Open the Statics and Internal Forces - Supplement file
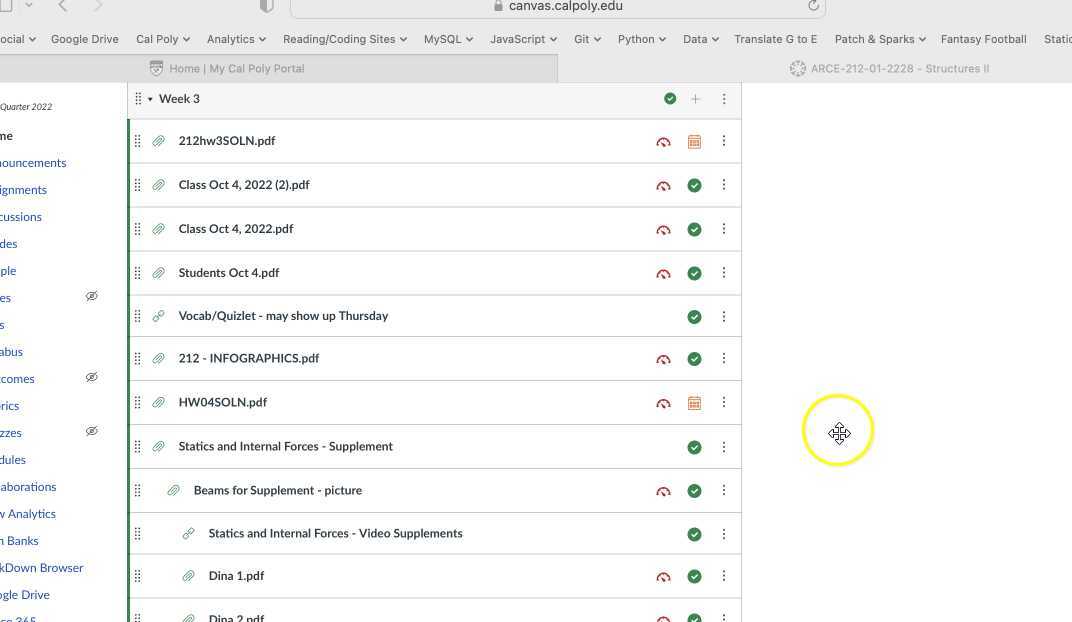 pyautogui.click(x=285, y=446)
